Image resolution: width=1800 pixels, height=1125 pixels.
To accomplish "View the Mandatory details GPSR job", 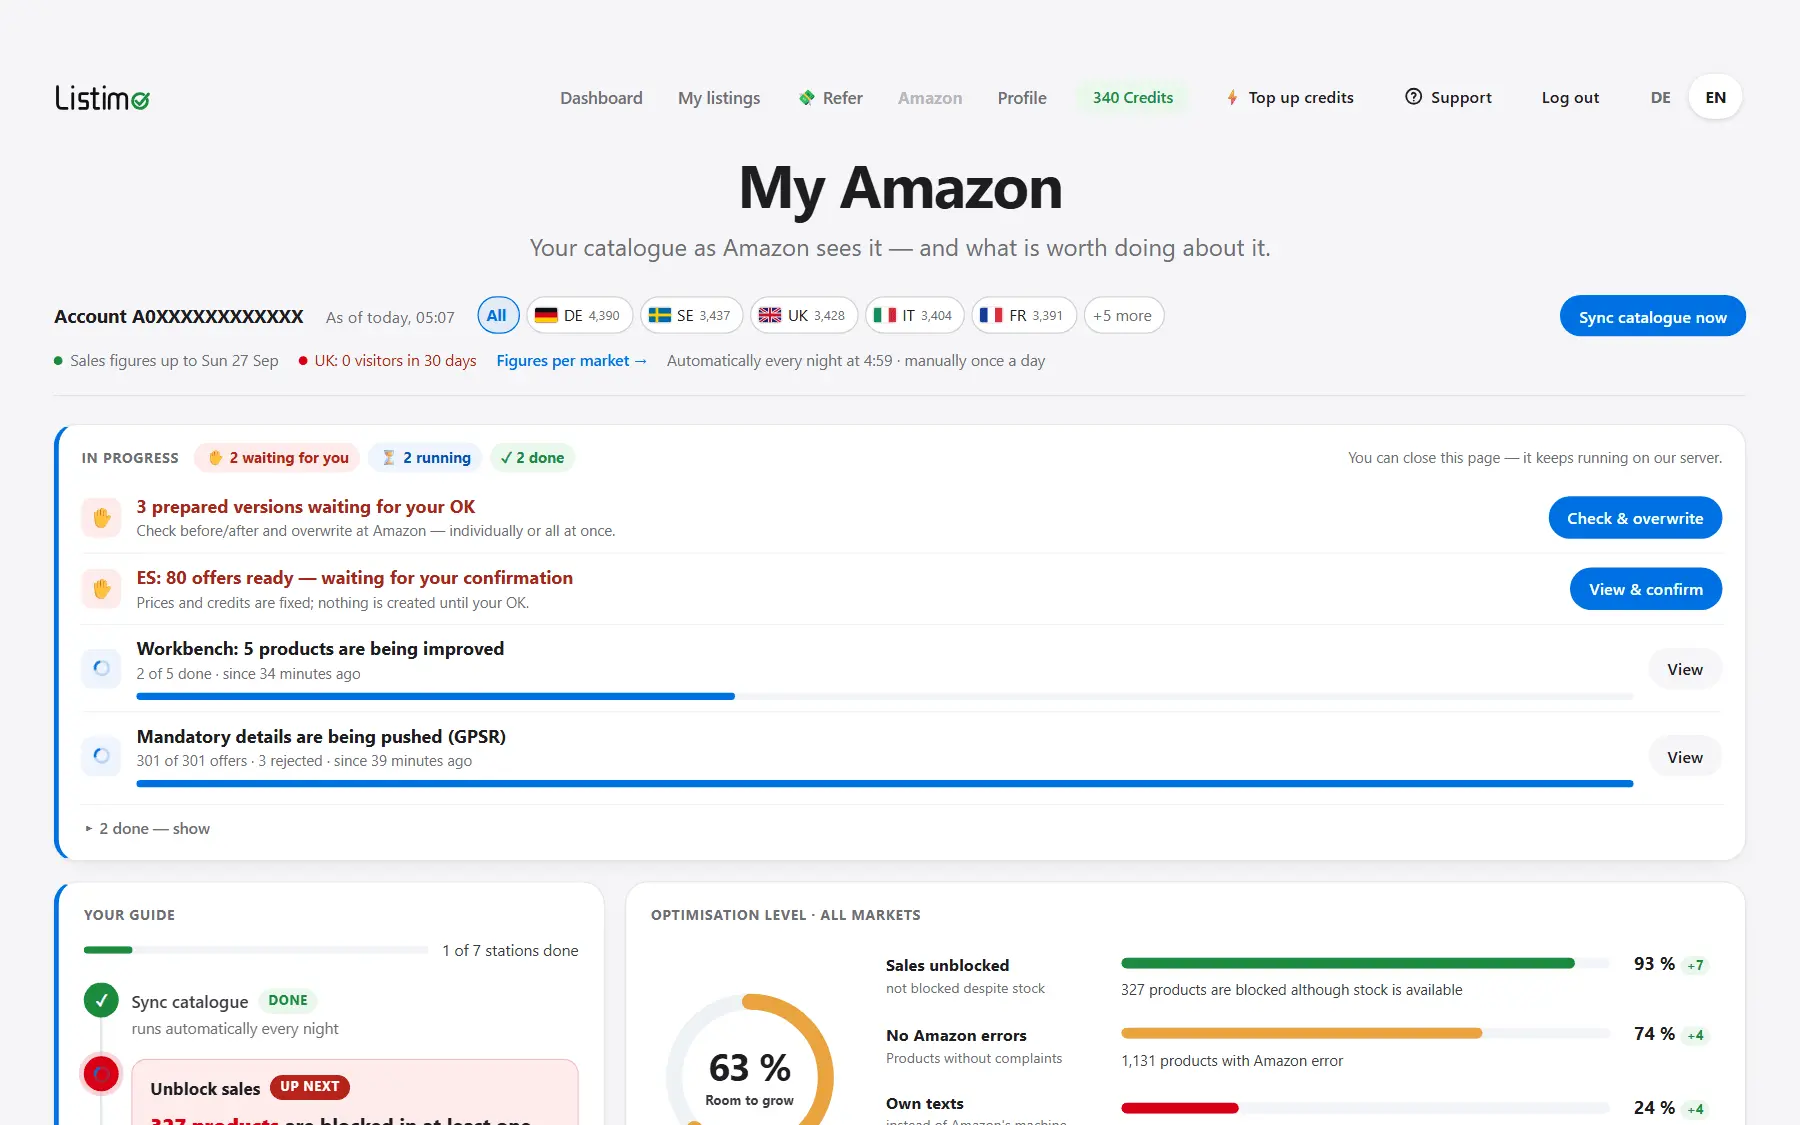I will [x=1684, y=758].
